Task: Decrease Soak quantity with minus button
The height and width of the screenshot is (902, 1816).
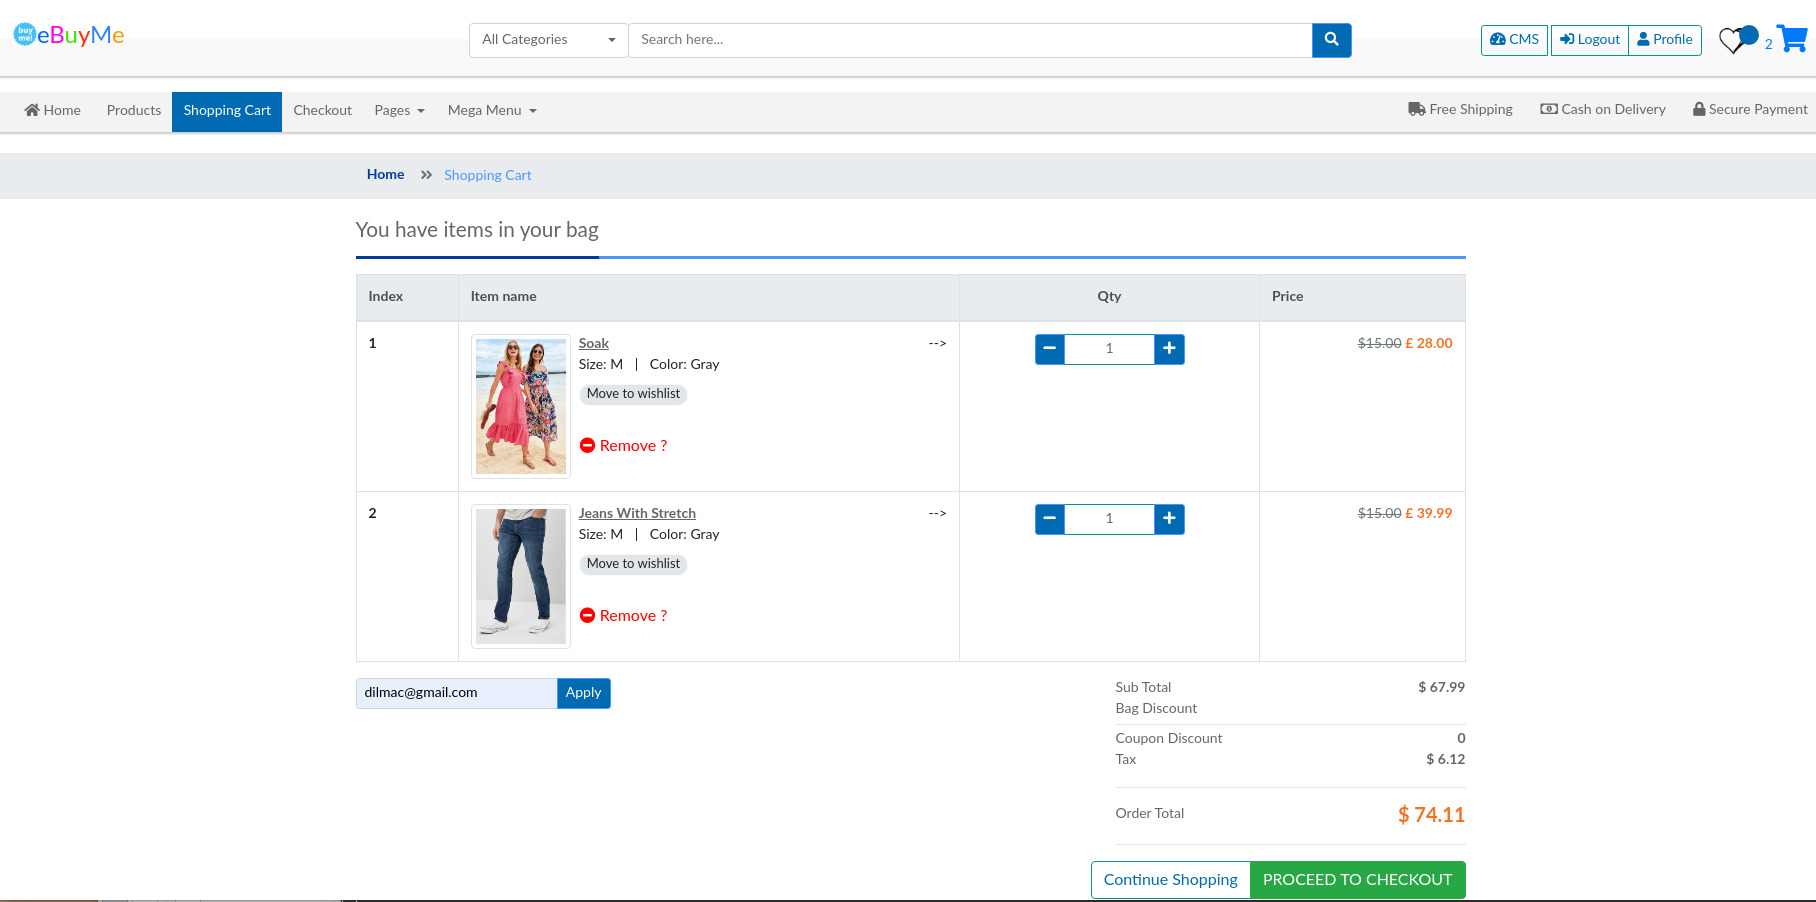Action: 1049,349
